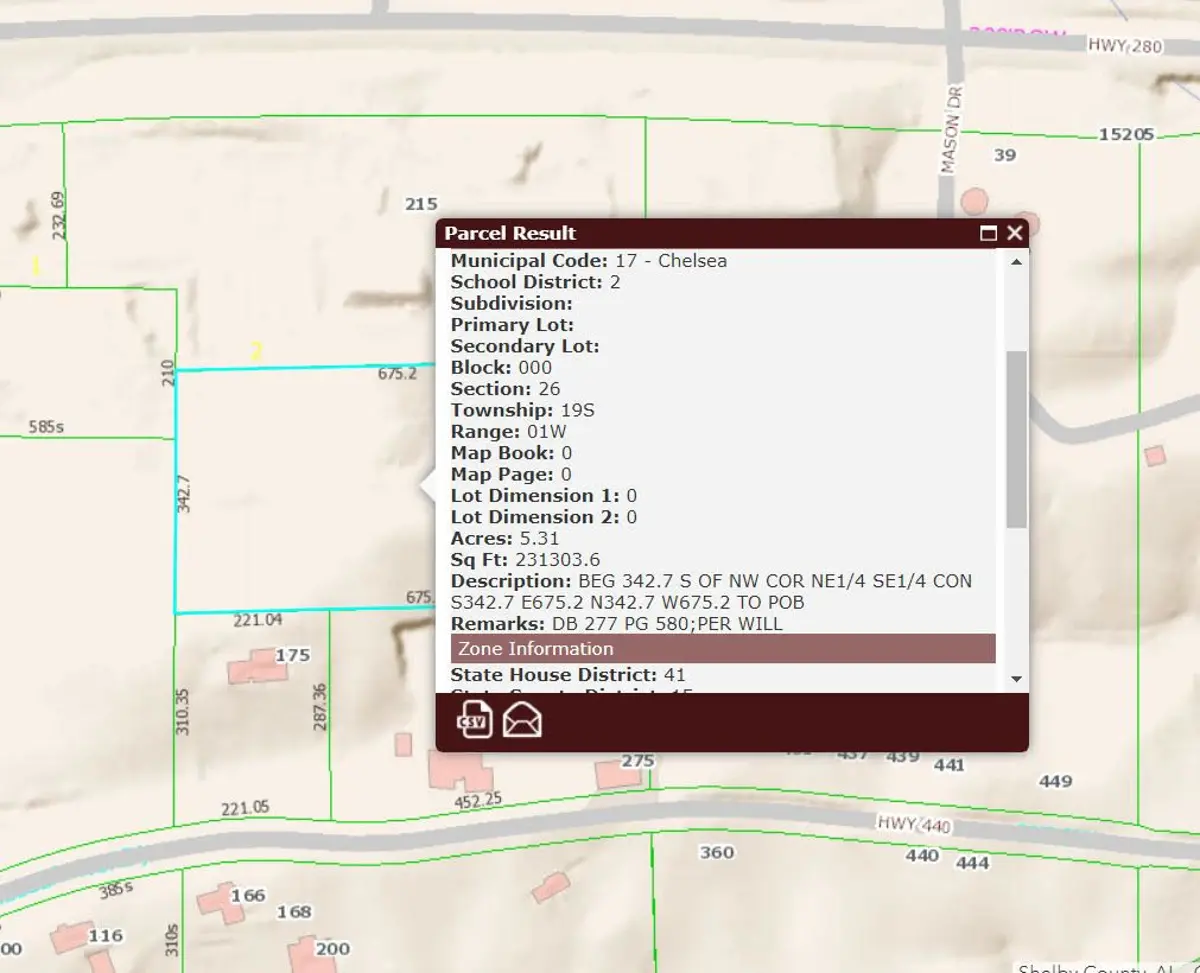Click the yellow parcel number 1 label
This screenshot has height=973, width=1200.
point(36,267)
